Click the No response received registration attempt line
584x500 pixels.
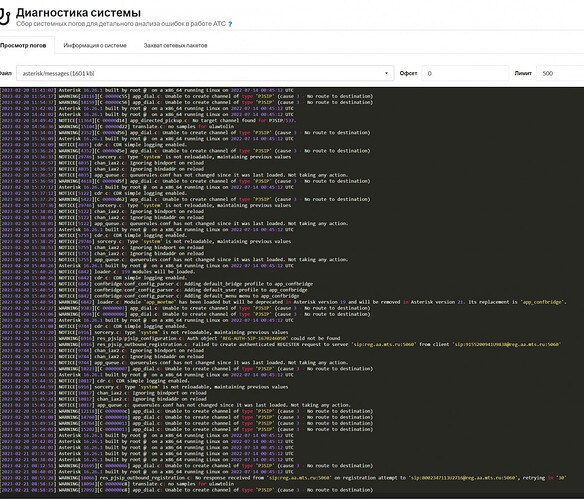coord(283,478)
